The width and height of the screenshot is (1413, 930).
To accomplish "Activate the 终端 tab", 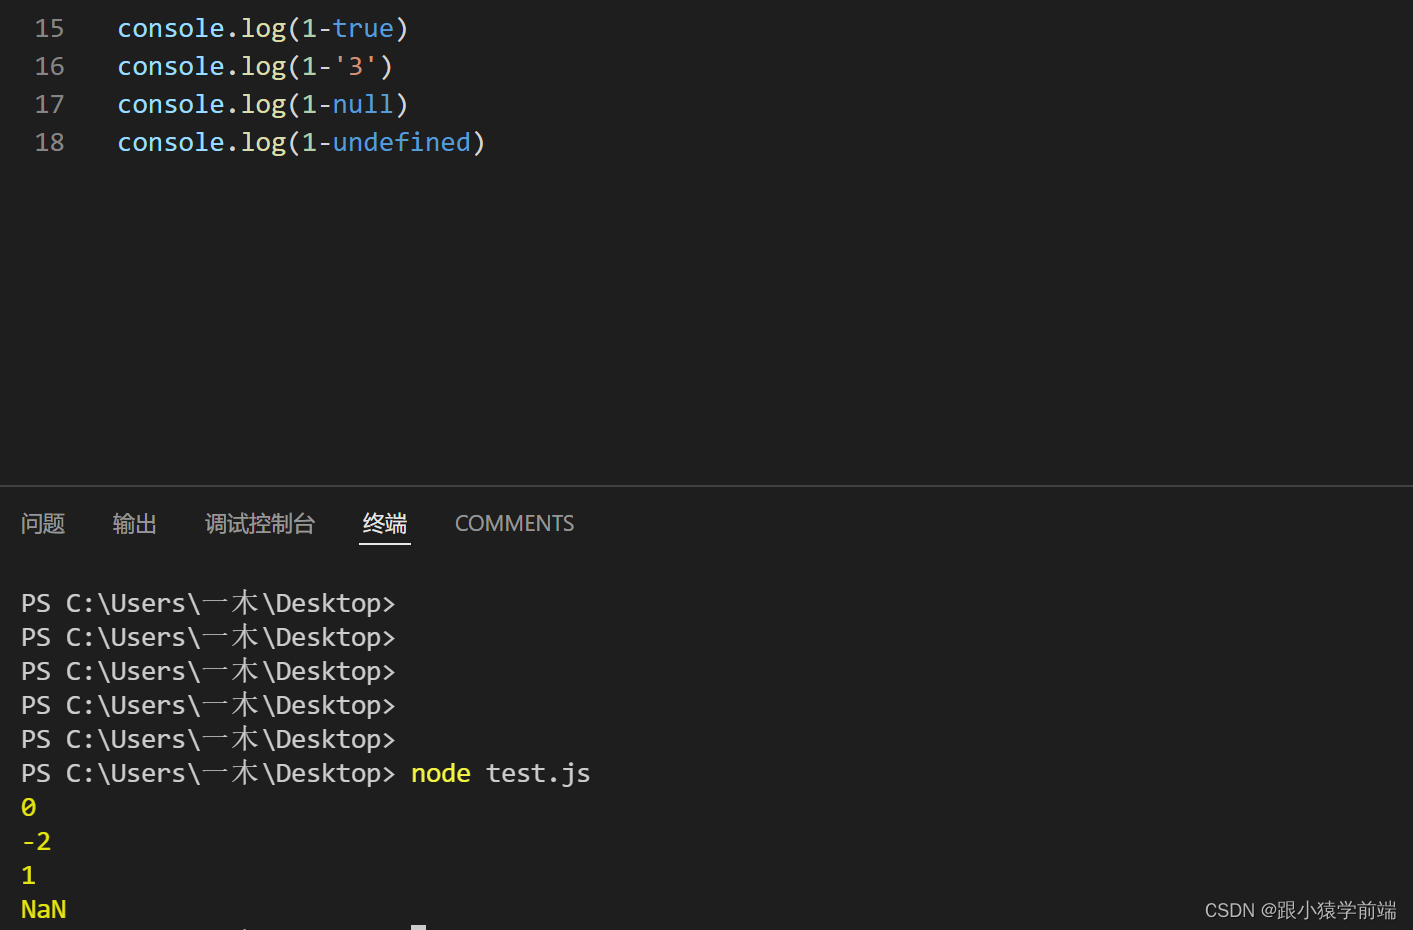I will tap(385, 523).
